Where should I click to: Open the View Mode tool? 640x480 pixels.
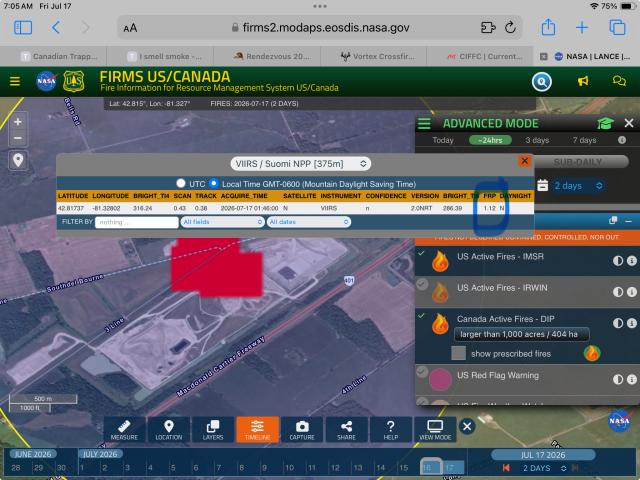pyautogui.click(x=435, y=429)
